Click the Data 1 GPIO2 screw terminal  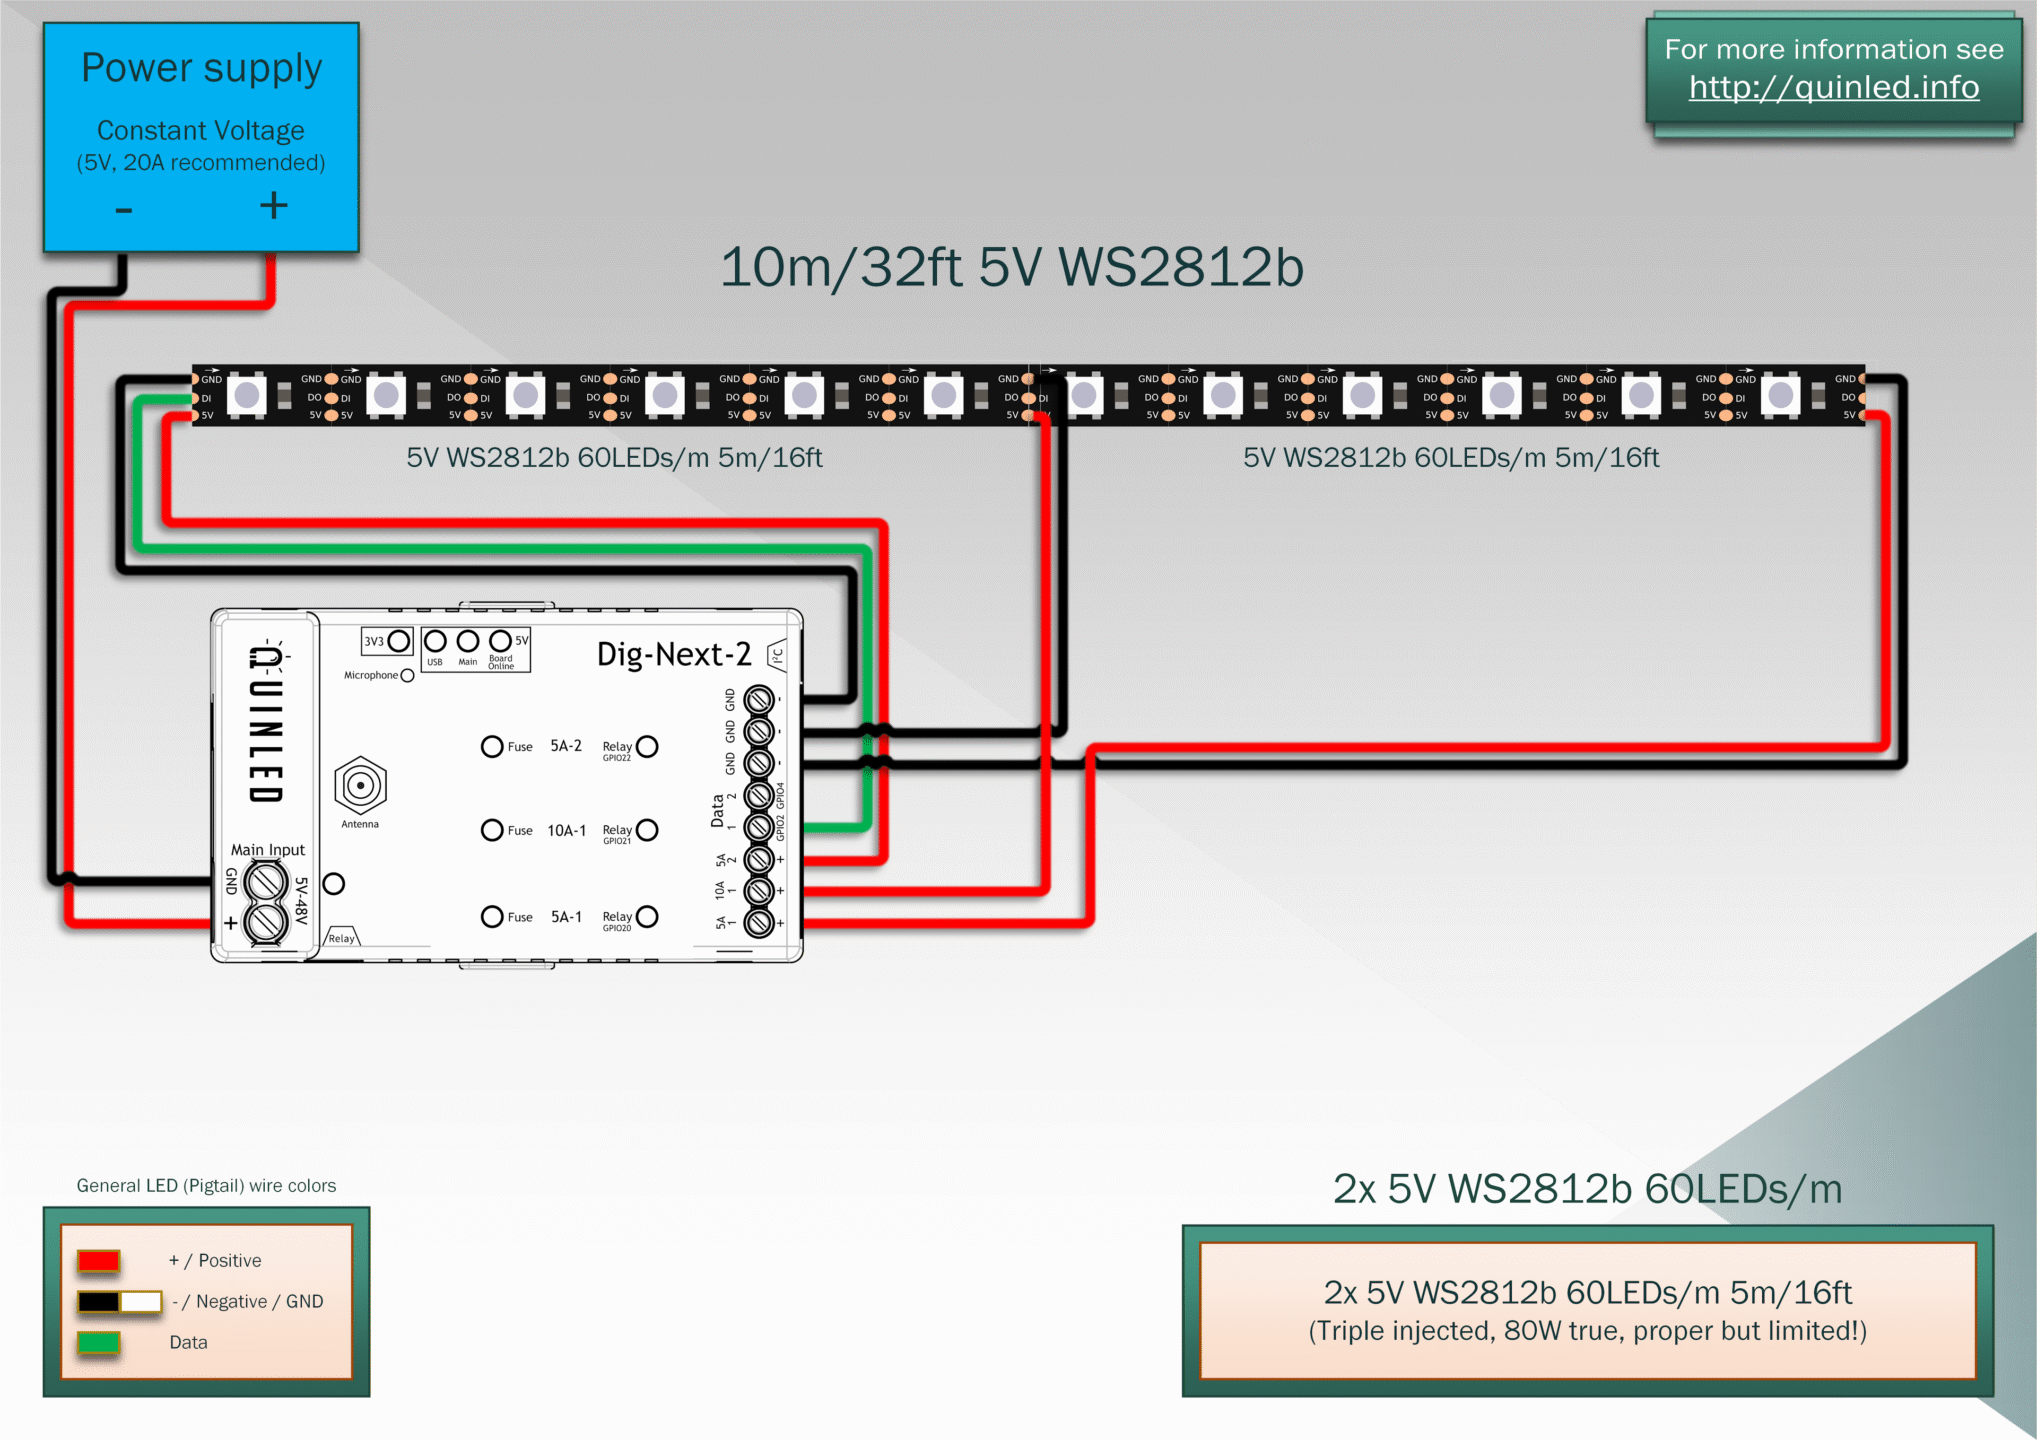tap(759, 828)
